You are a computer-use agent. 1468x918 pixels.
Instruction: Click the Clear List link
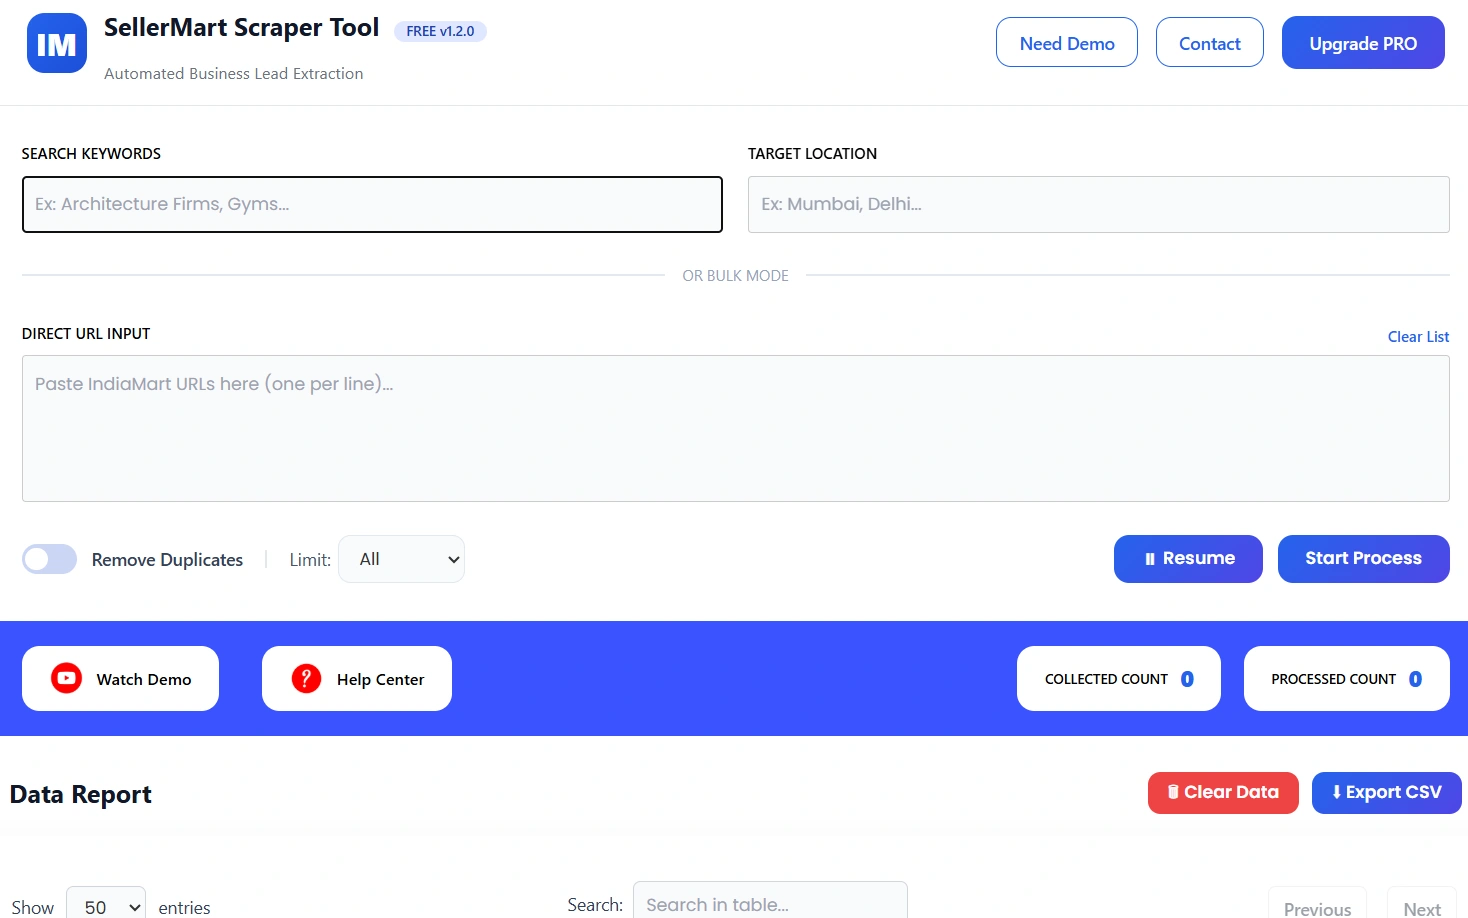click(1418, 337)
